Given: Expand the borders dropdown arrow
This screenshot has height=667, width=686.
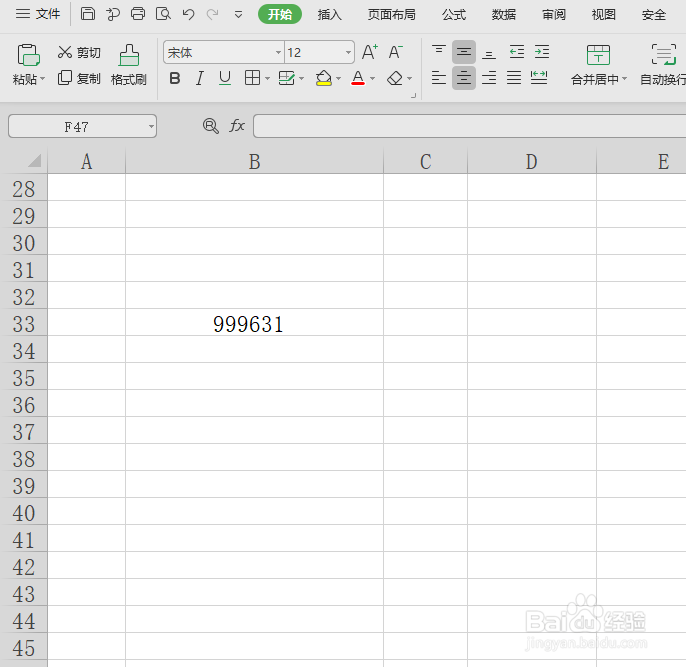Looking at the screenshot, I should tap(267, 79).
